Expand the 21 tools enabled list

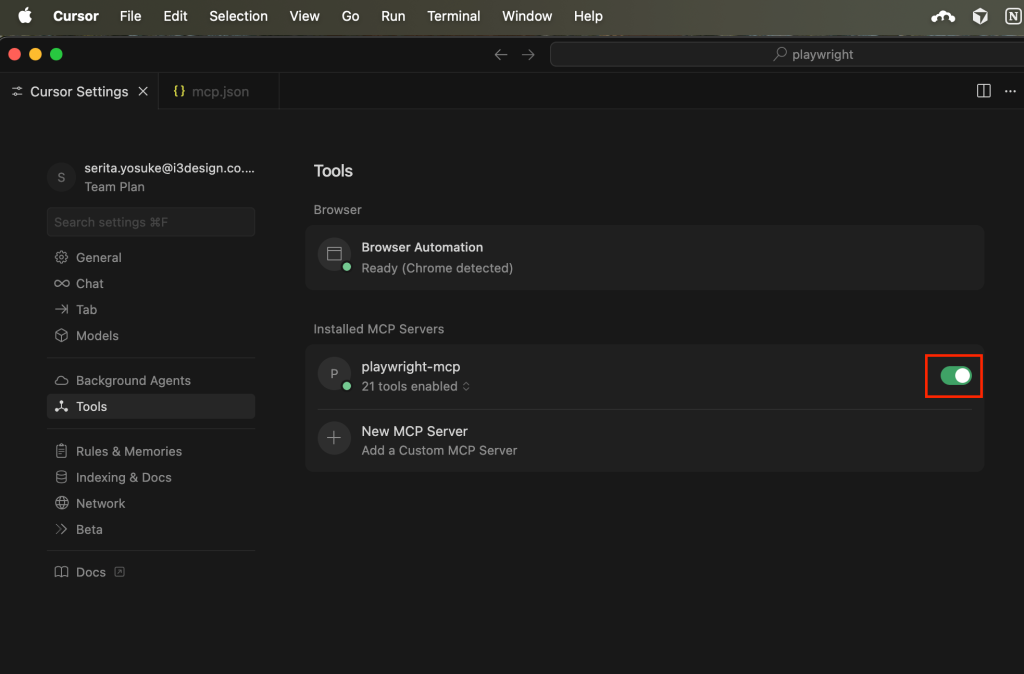[415, 387]
